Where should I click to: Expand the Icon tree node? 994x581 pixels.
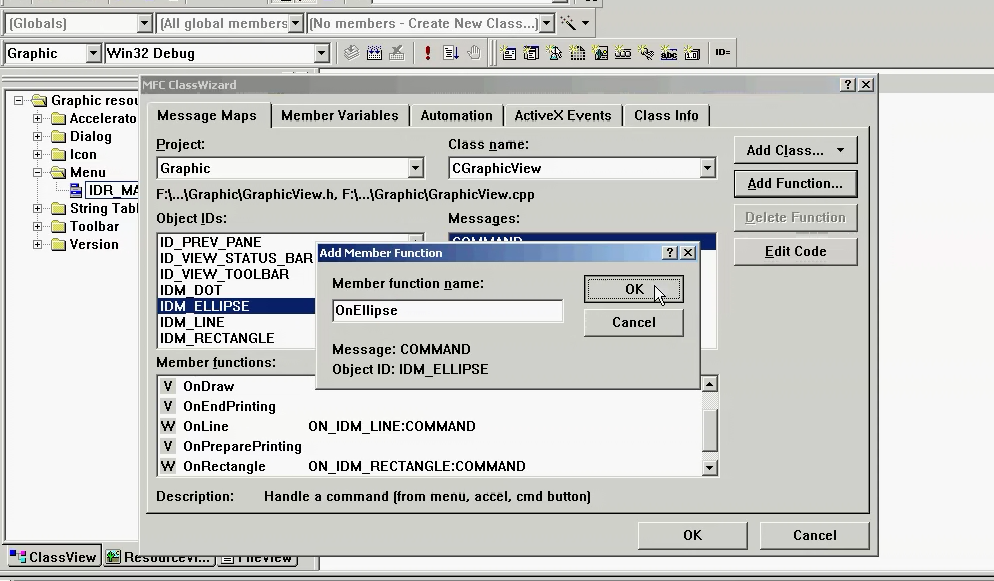tap(37, 155)
